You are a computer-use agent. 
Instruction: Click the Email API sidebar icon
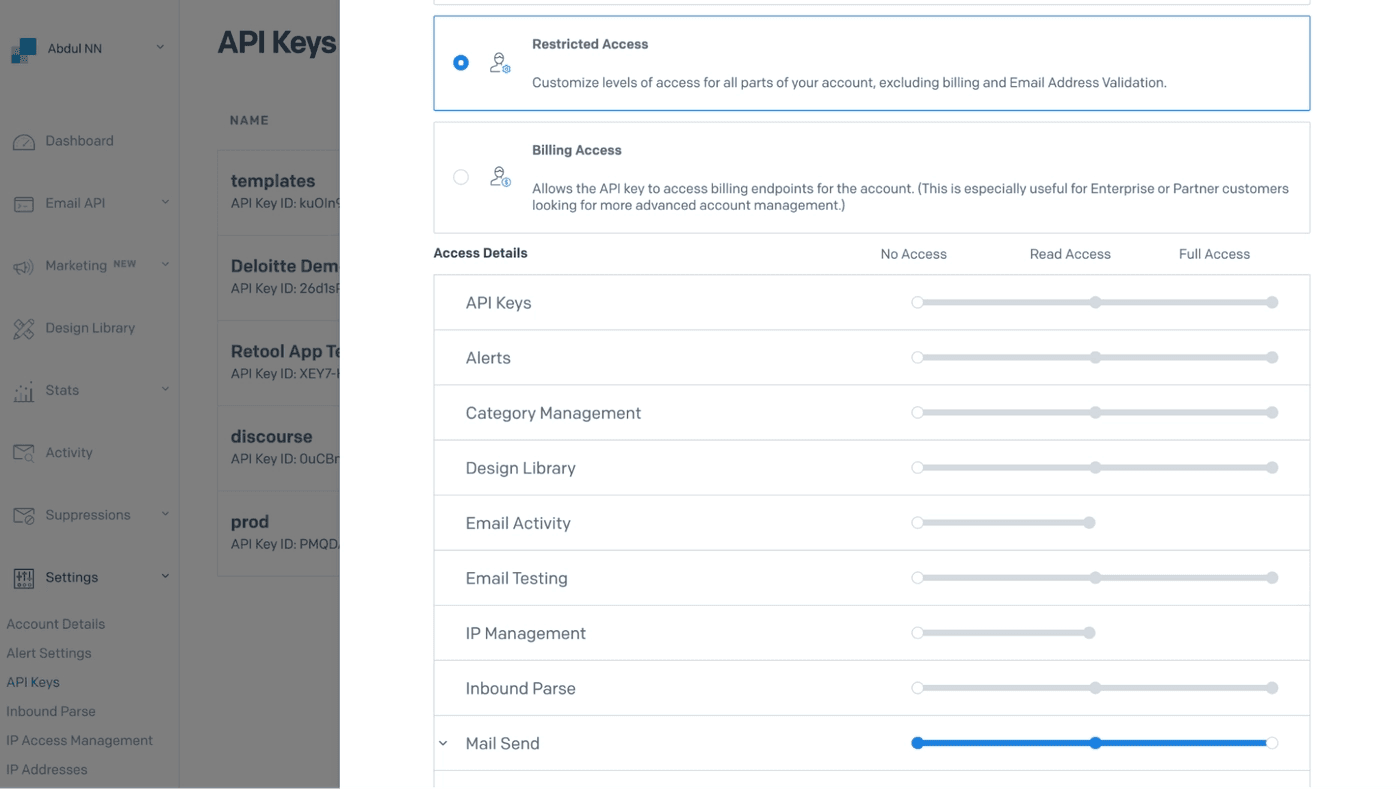click(x=23, y=204)
